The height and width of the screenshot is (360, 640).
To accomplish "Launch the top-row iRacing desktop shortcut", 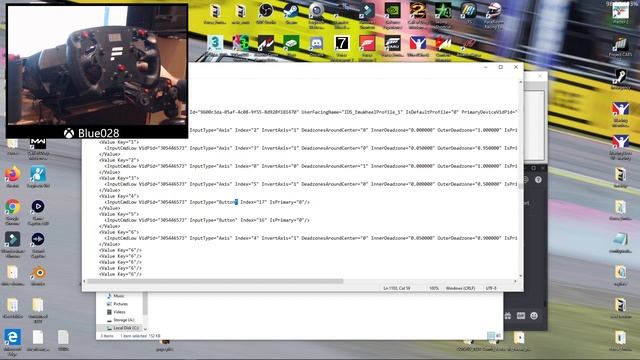I will coord(418,46).
